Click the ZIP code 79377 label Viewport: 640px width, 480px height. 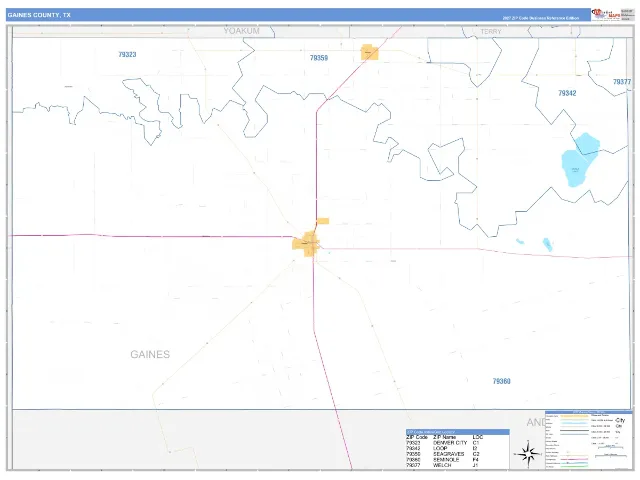pyautogui.click(x=622, y=82)
